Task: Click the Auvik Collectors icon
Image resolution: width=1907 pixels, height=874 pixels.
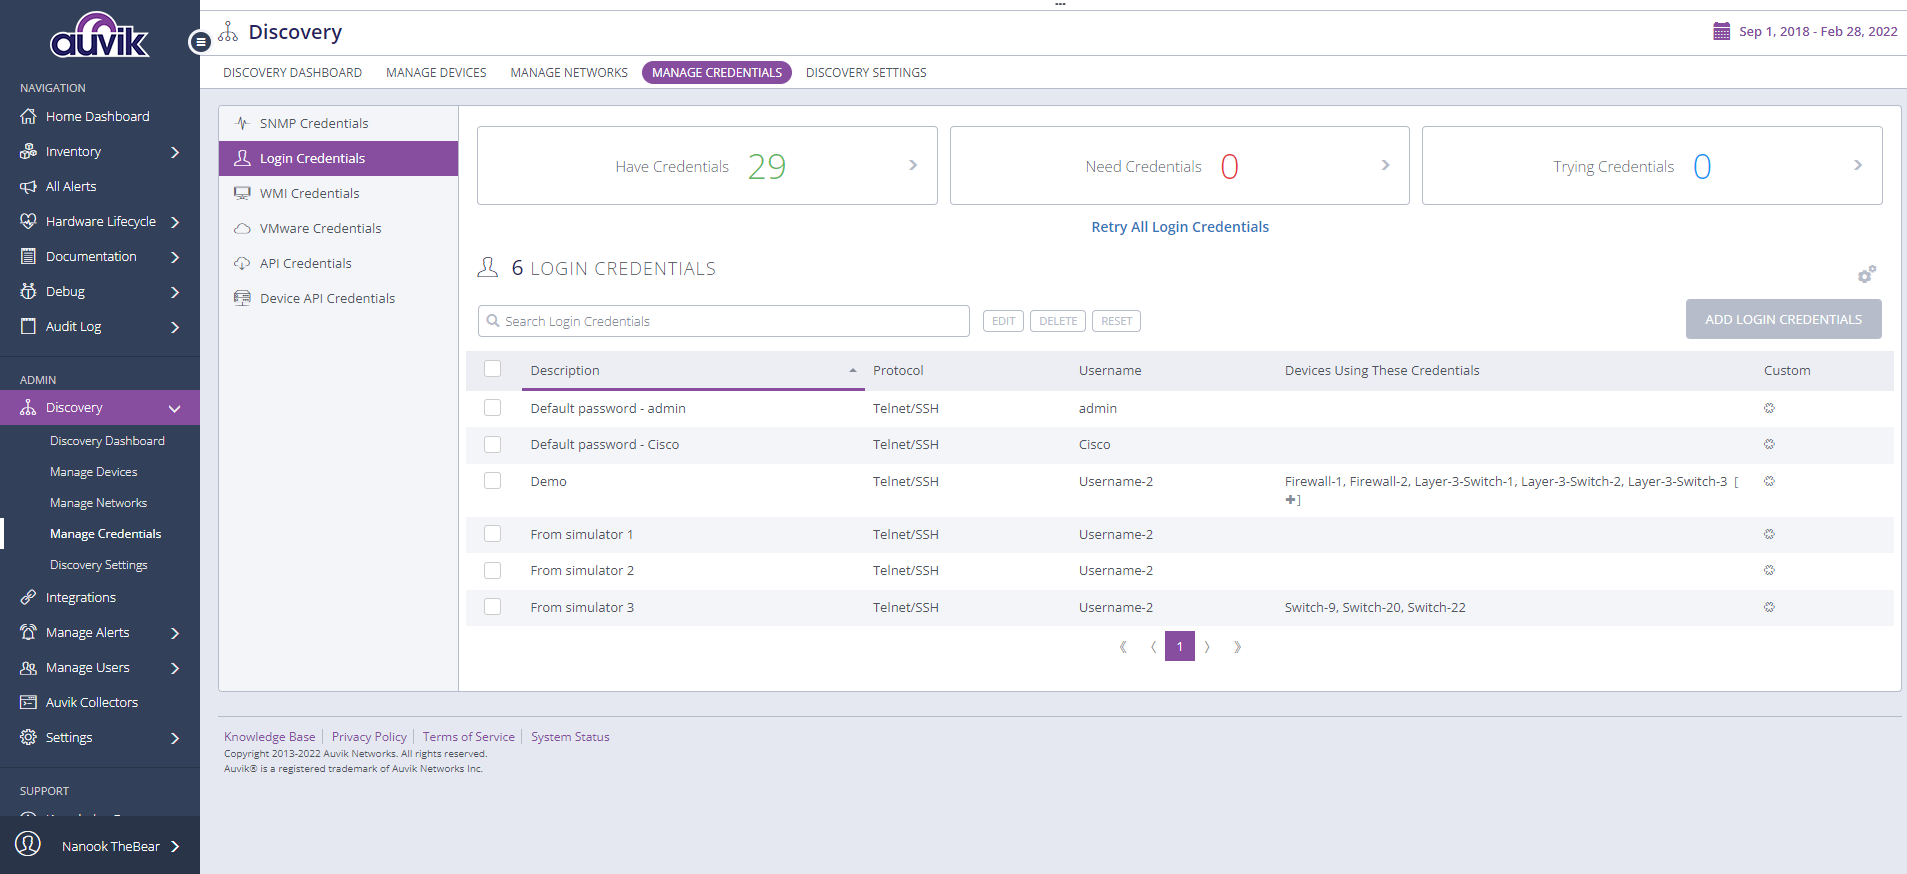Action: click(x=28, y=702)
